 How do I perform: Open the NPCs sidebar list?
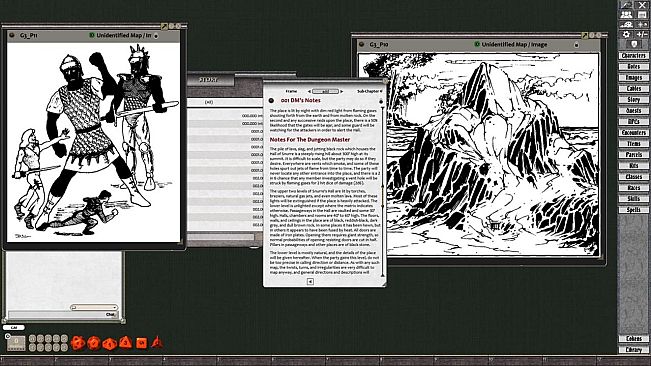coord(634,122)
